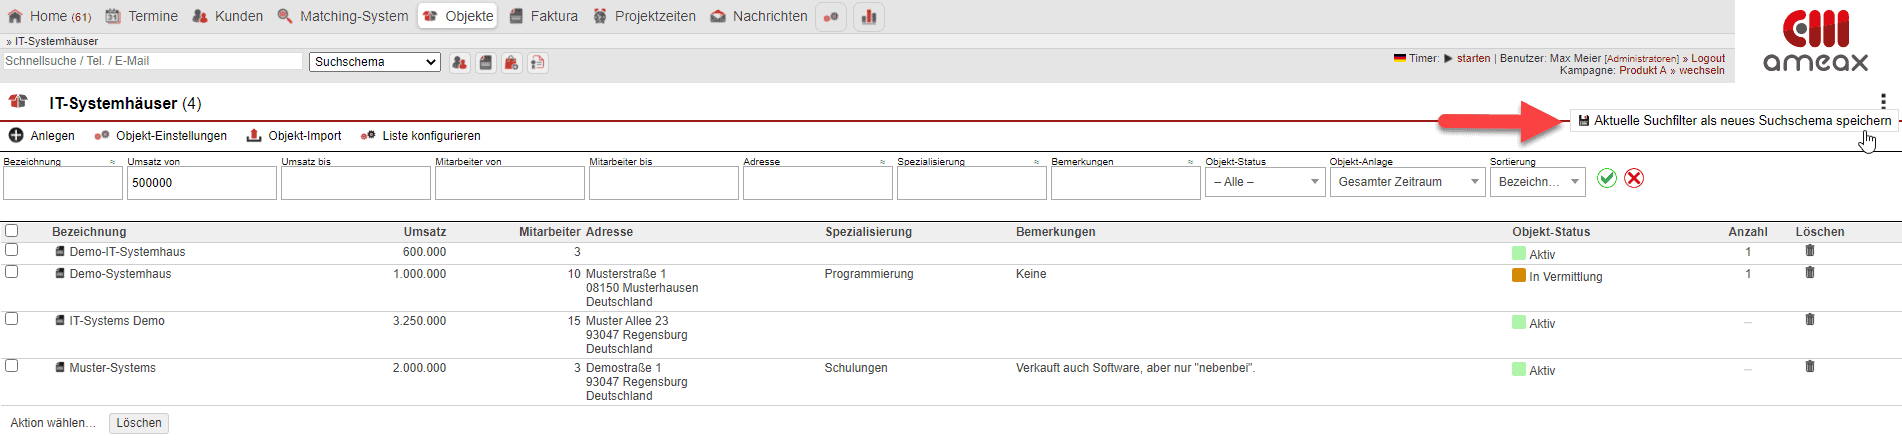The height and width of the screenshot is (445, 1902).
Task: Click the green checkmark apply-filter icon
Action: pyautogui.click(x=1607, y=178)
